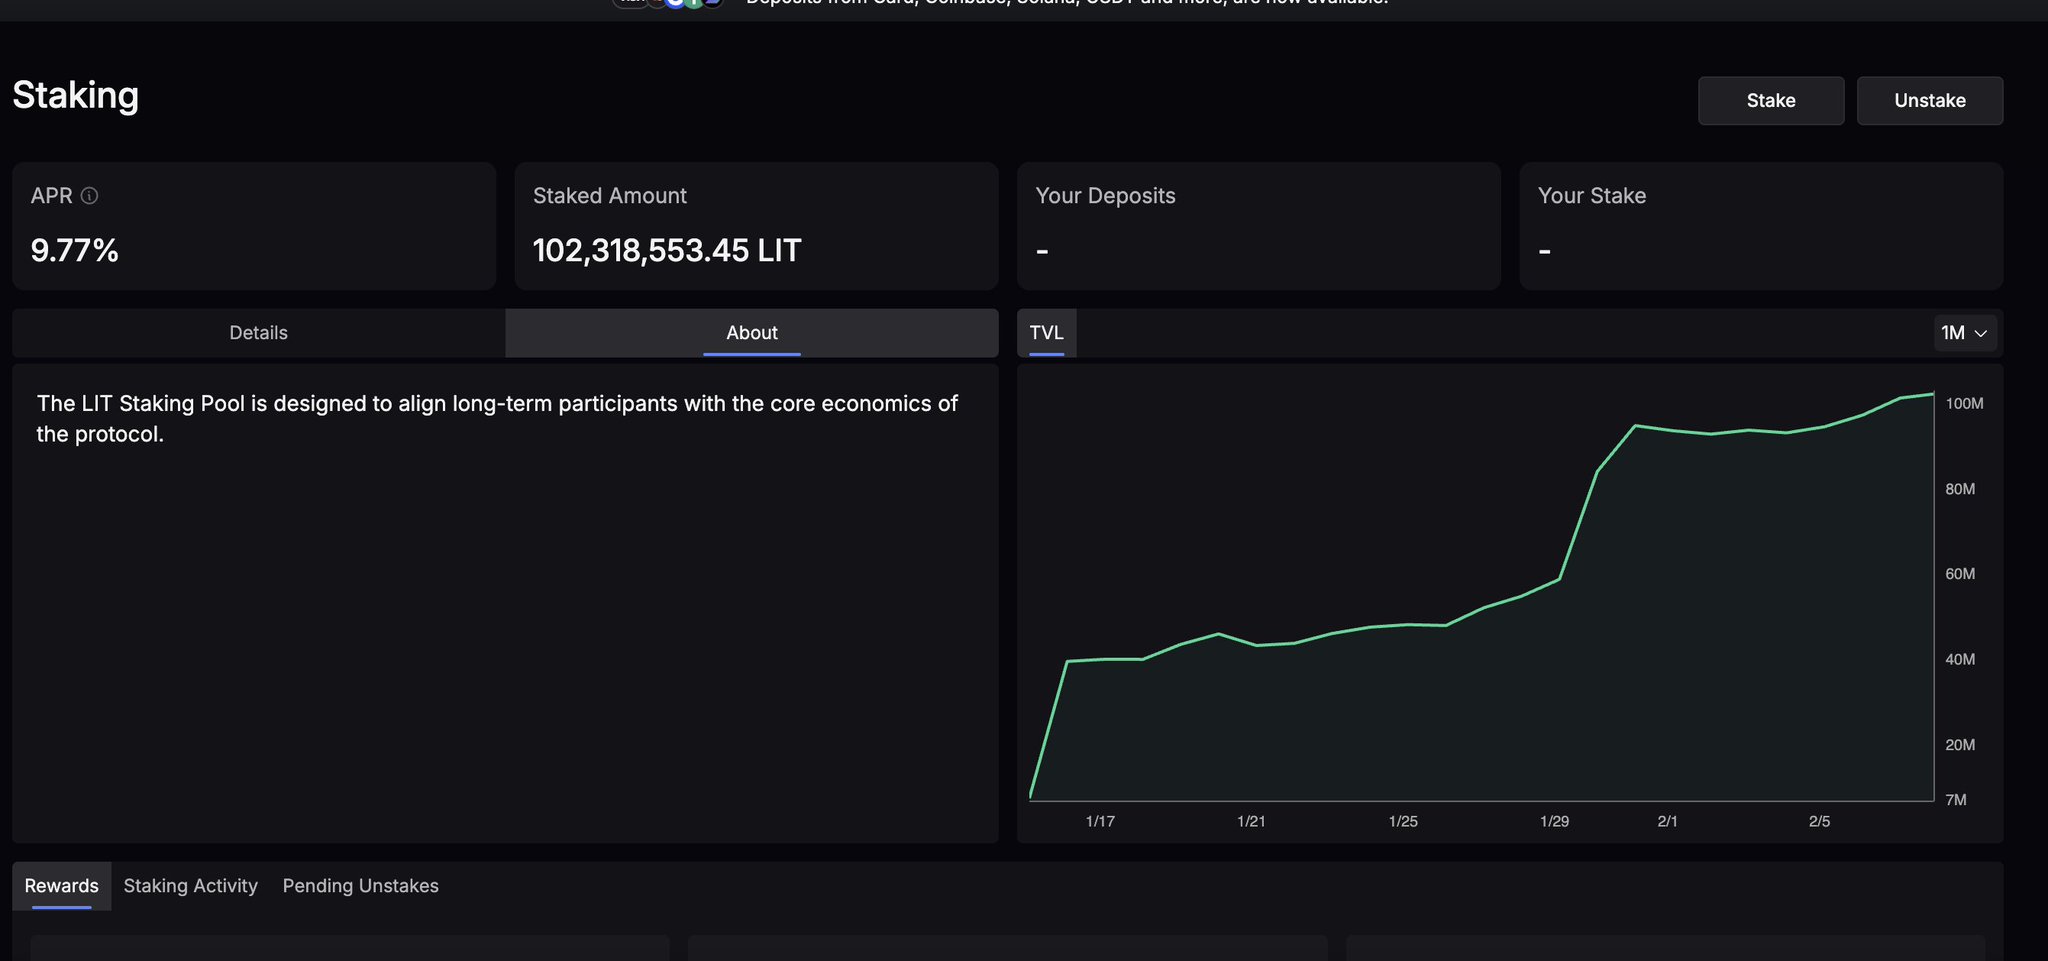Screen dimensions: 2048x961
Task: Open the Rewards tab
Action: tap(61, 886)
